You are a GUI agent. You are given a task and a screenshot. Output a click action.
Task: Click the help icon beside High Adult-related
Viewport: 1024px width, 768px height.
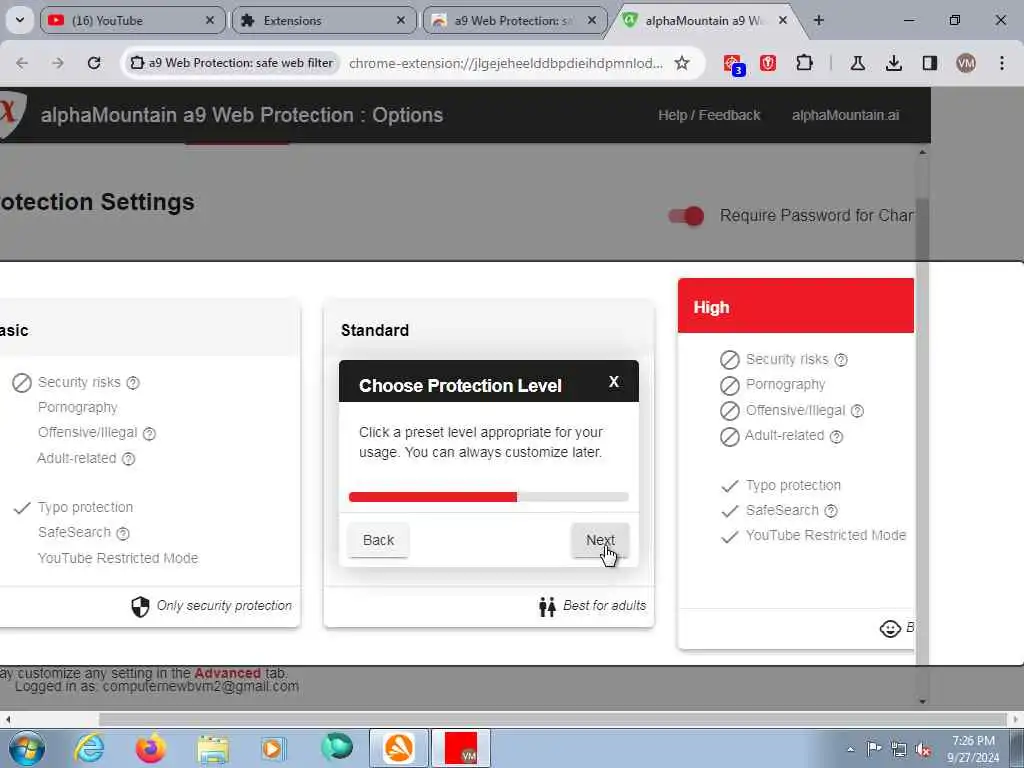836,436
